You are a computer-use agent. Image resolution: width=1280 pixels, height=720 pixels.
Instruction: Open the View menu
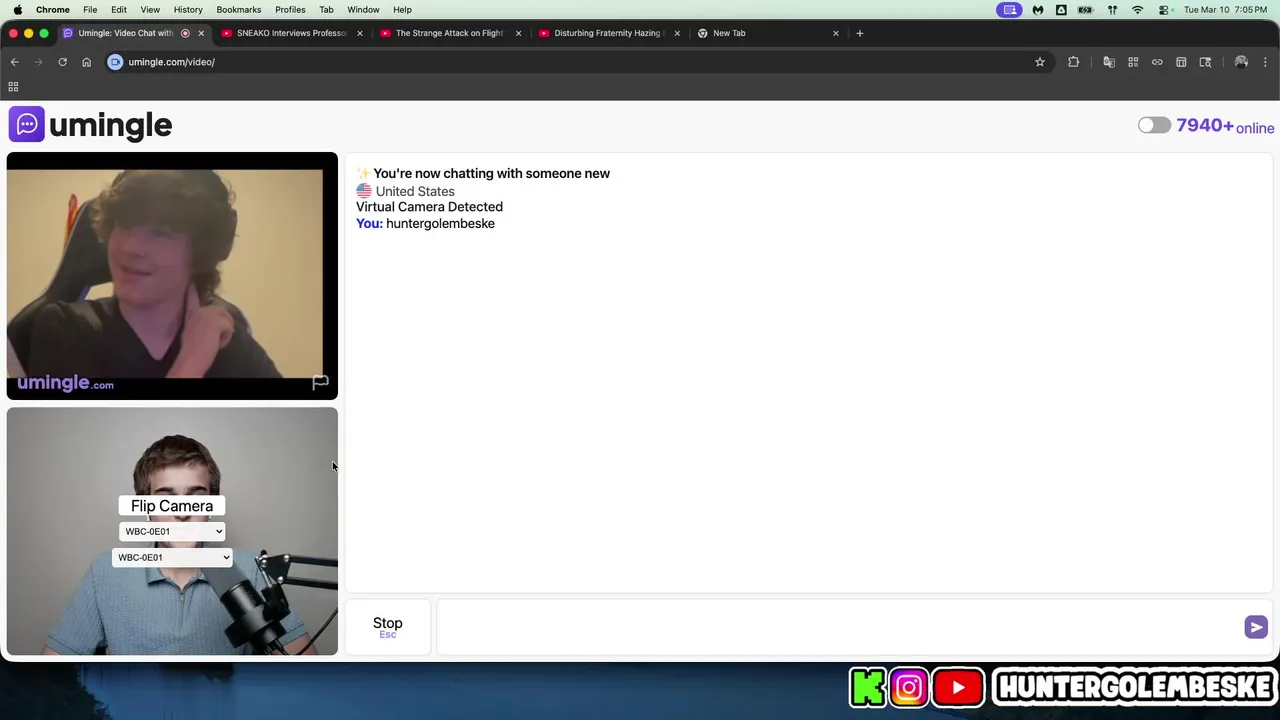pos(150,10)
